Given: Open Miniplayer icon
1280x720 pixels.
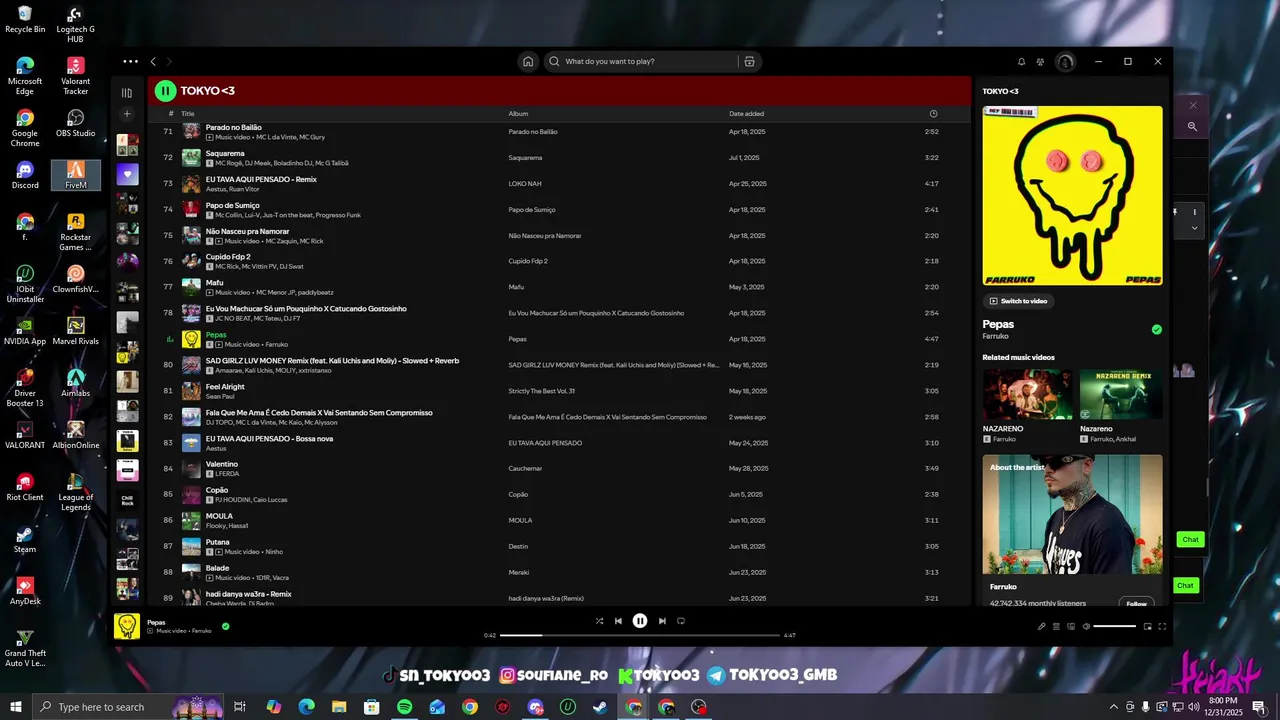Looking at the screenshot, I should pyautogui.click(x=1148, y=626).
